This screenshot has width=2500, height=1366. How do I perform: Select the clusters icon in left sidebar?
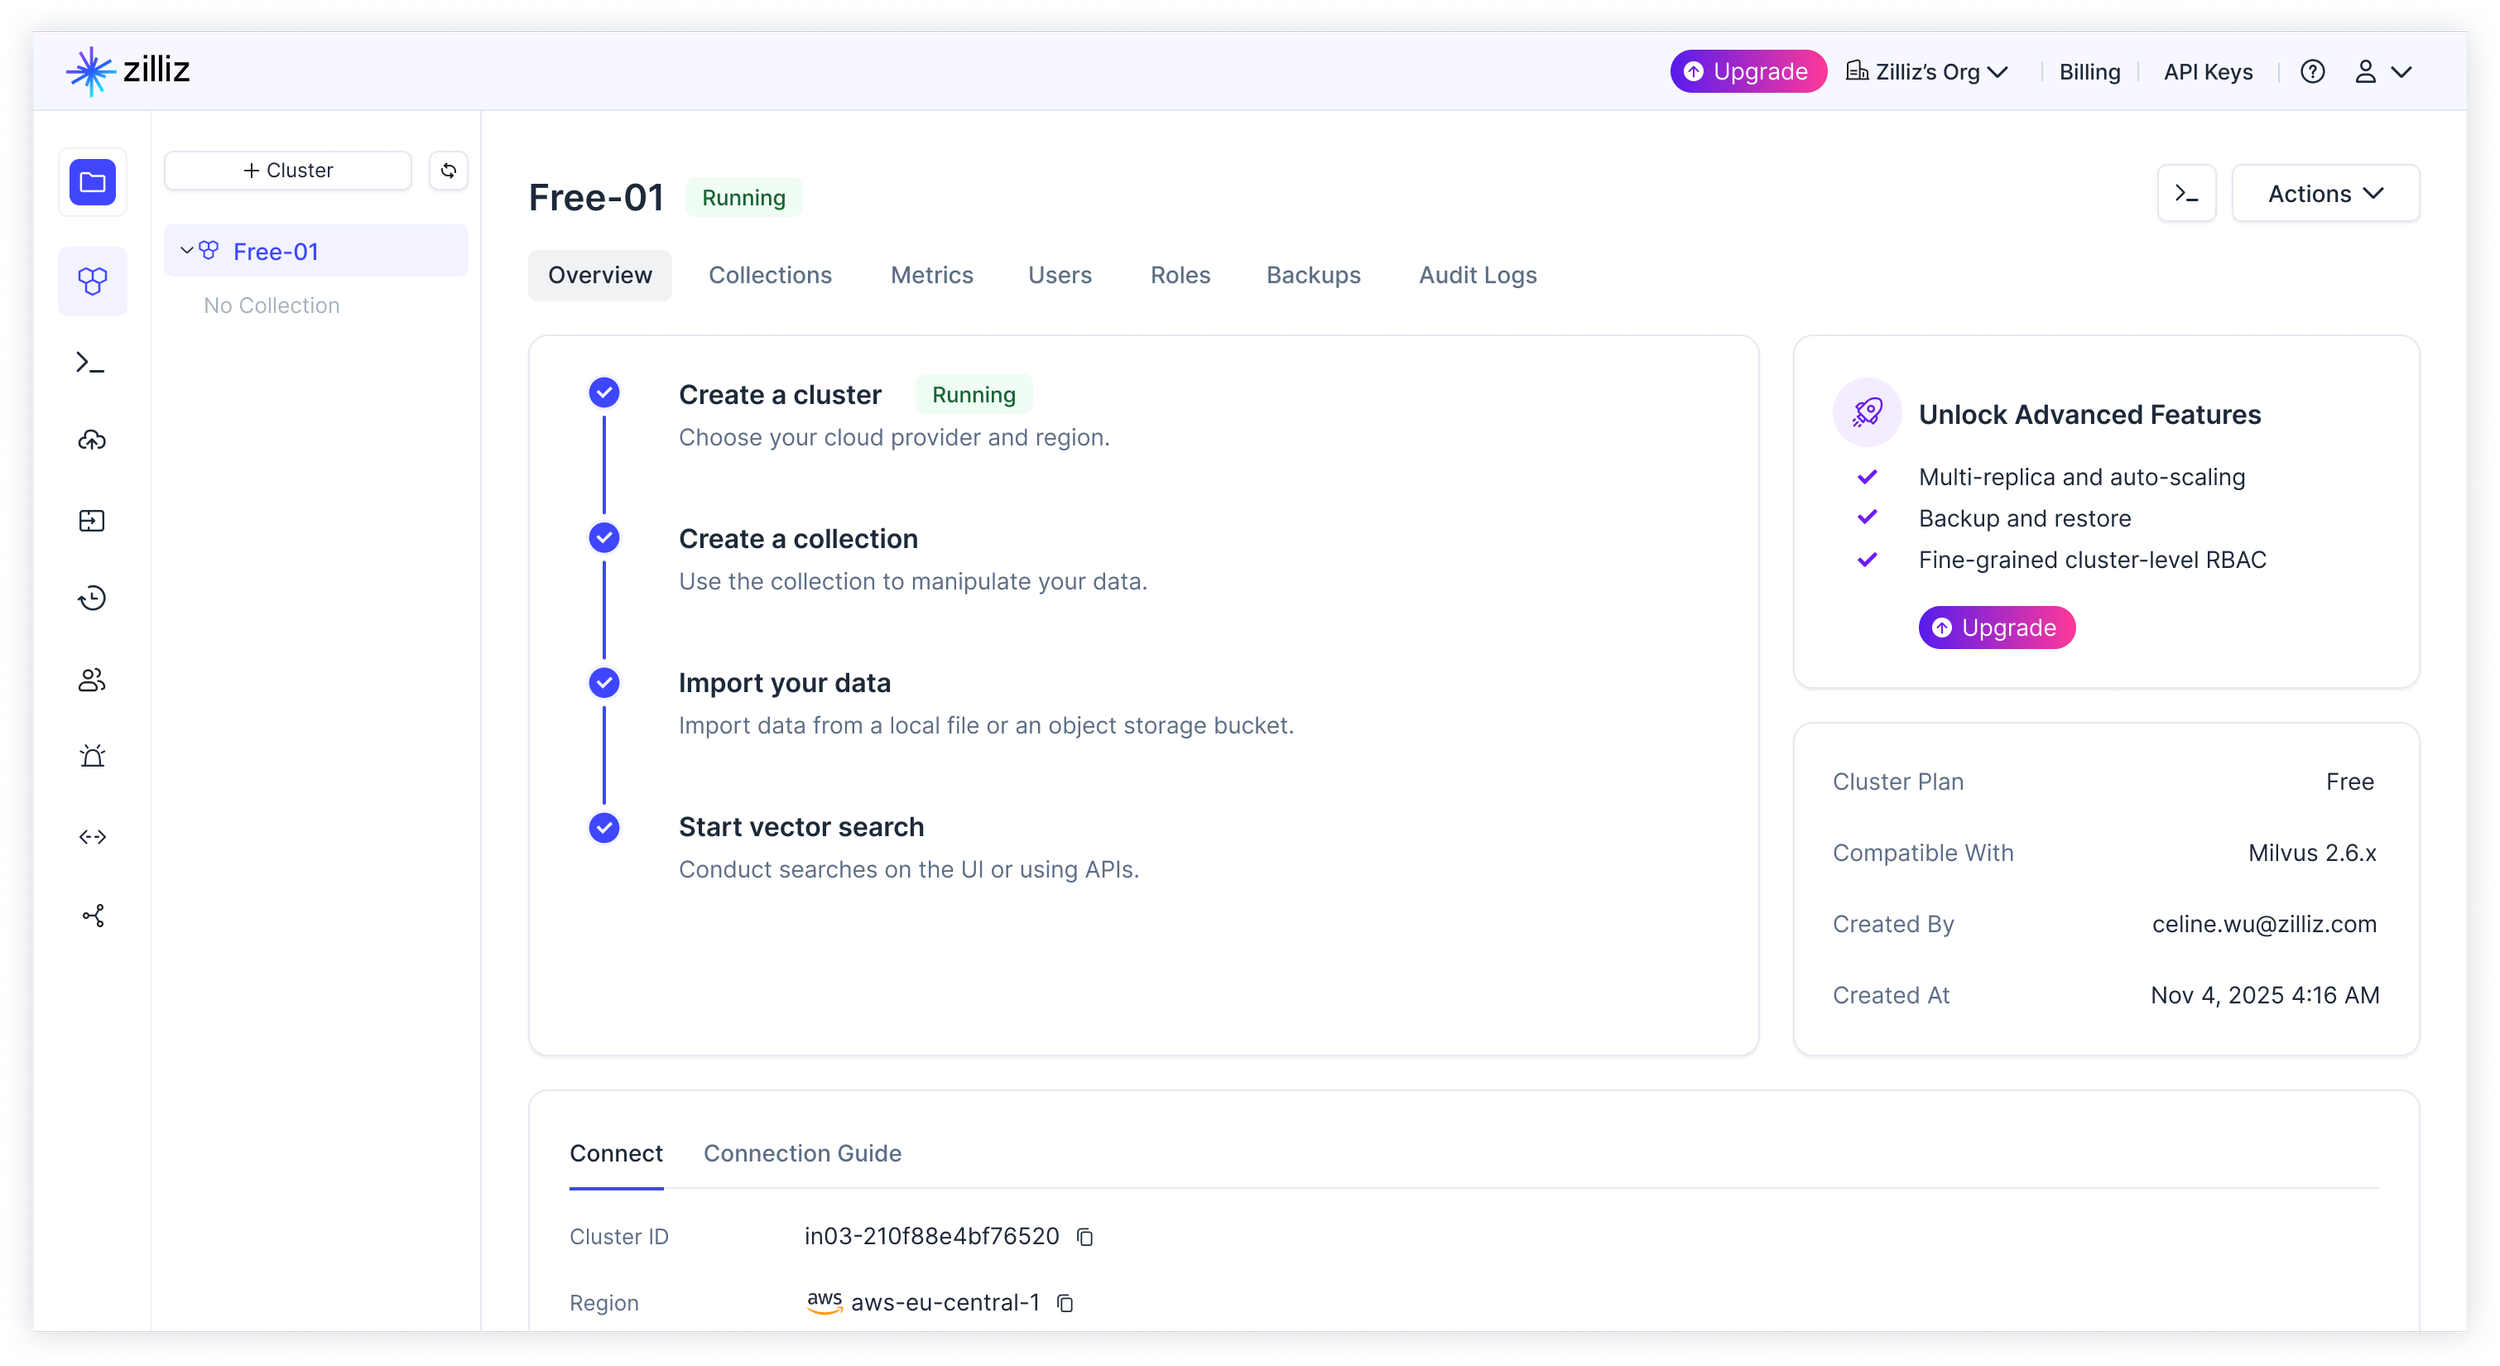click(x=92, y=281)
